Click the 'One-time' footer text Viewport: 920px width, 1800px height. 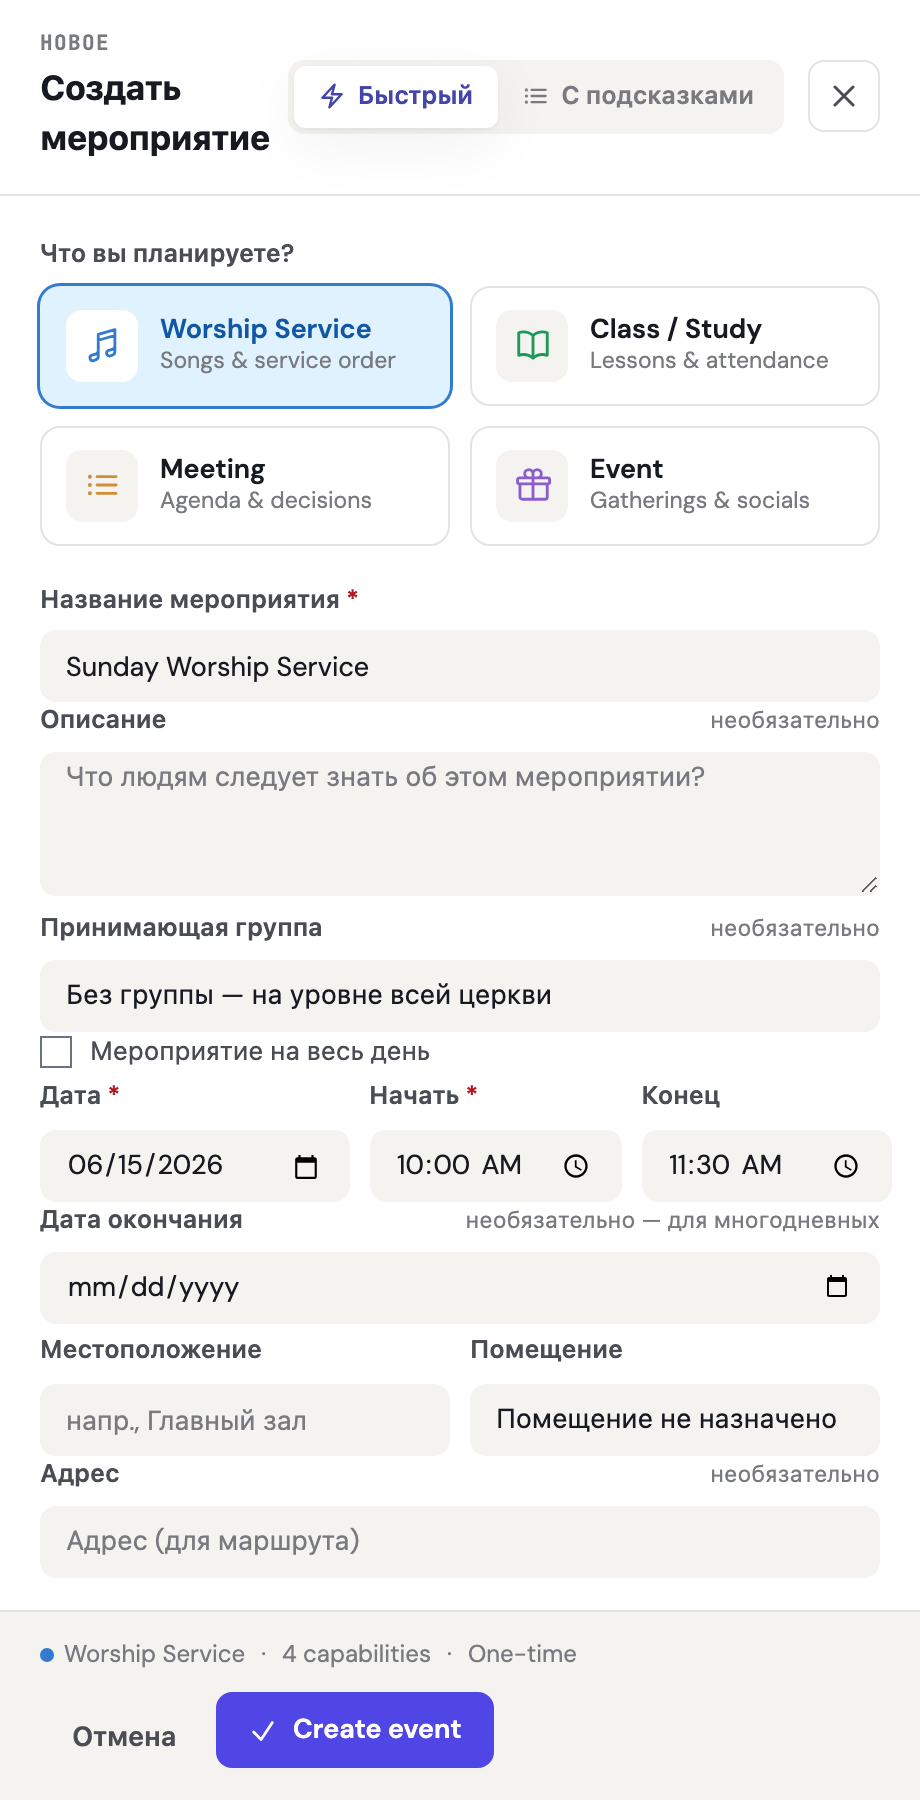click(x=522, y=1654)
